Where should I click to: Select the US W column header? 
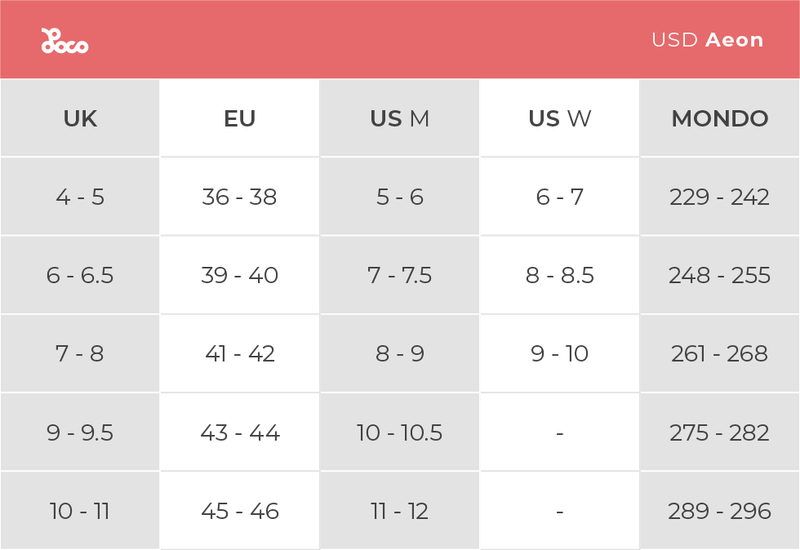[x=560, y=119]
